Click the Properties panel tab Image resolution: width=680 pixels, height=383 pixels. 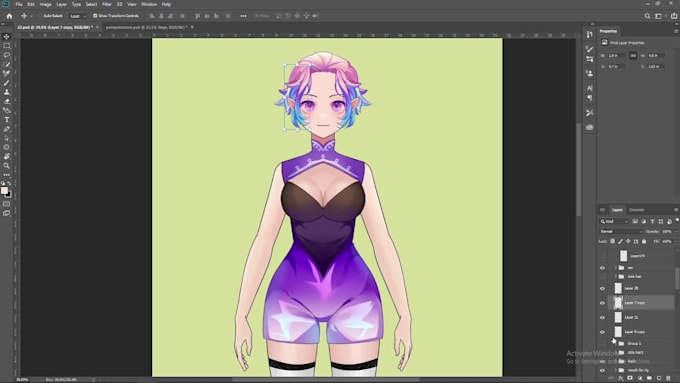coord(608,31)
